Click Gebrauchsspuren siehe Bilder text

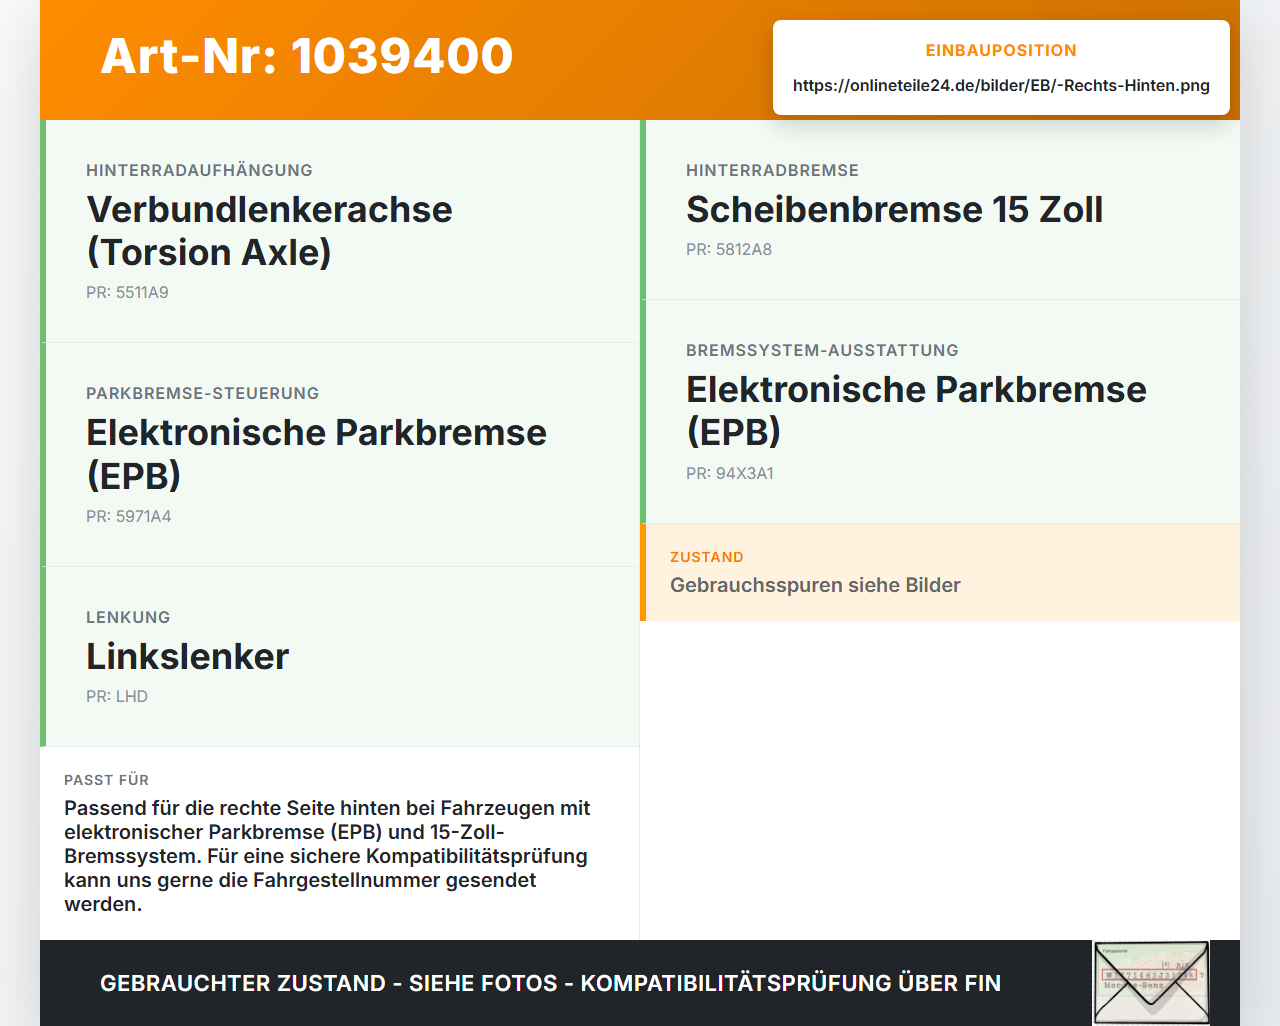[815, 585]
